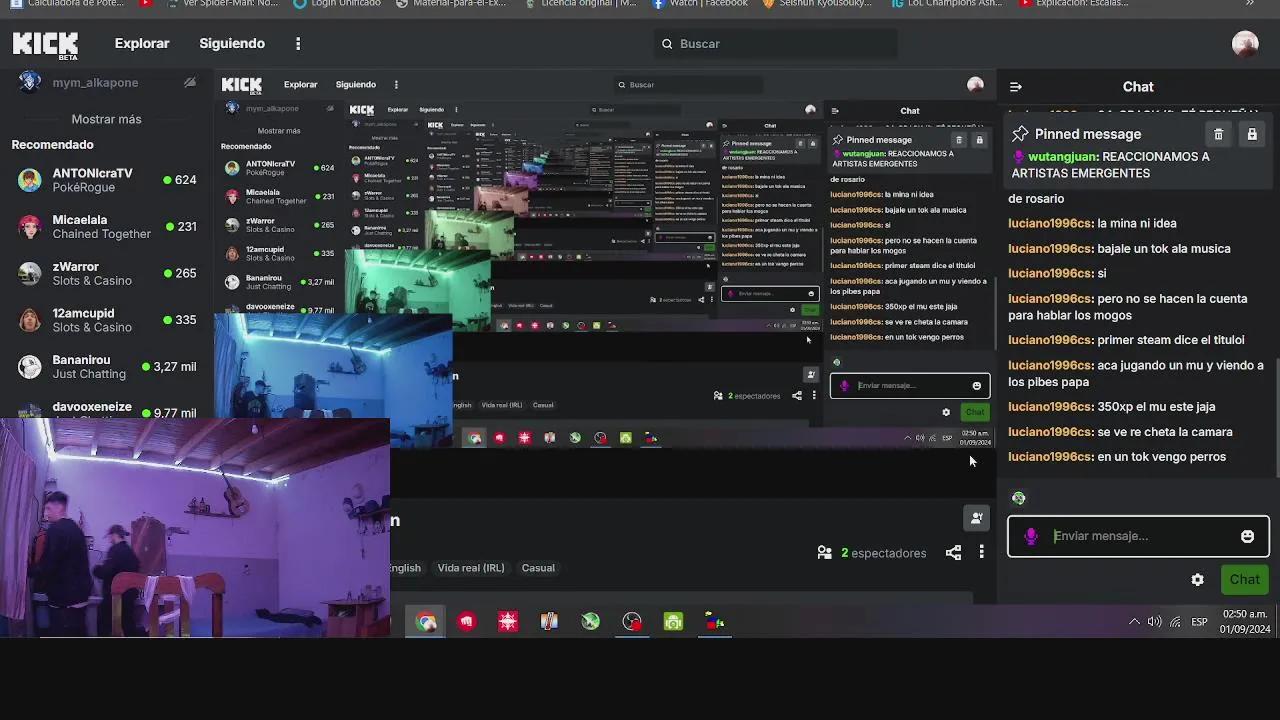The width and height of the screenshot is (1280, 720).
Task: Open the green round taskbar app
Action: pos(591,622)
